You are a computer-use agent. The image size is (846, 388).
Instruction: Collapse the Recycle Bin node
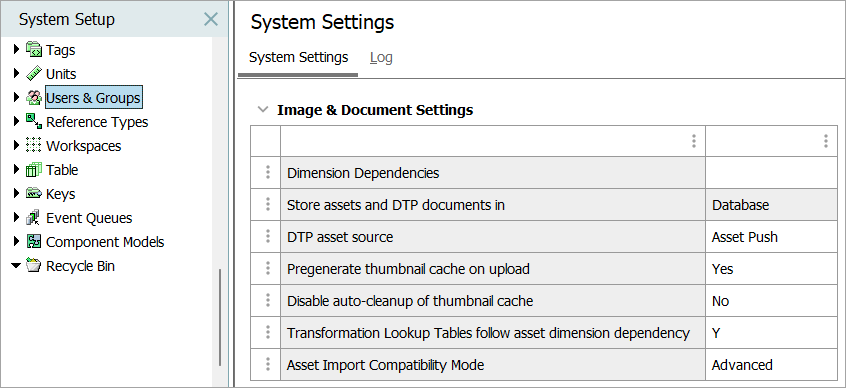tap(16, 266)
